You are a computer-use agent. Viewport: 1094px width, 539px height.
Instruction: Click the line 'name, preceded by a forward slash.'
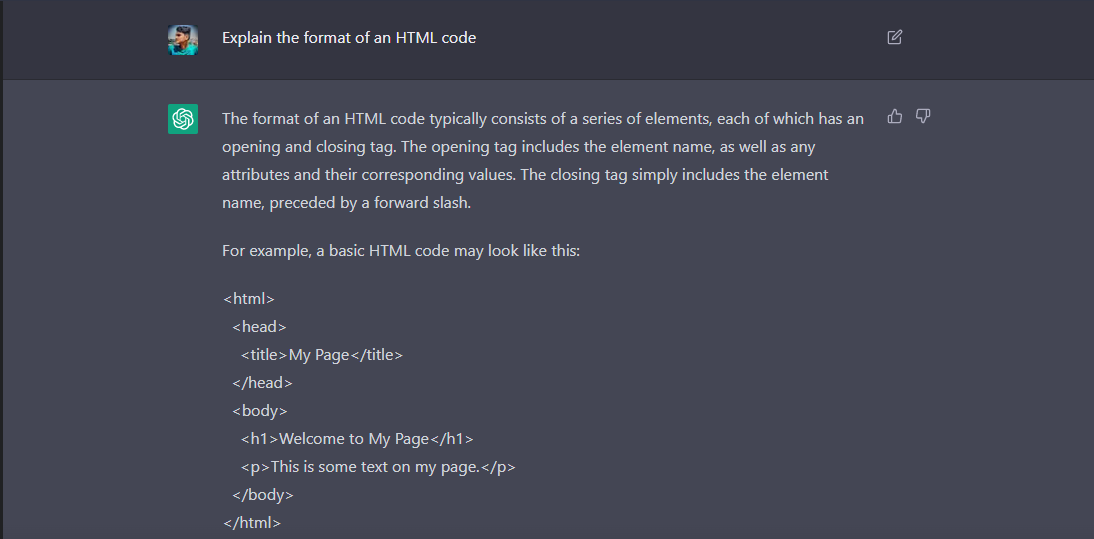click(346, 202)
